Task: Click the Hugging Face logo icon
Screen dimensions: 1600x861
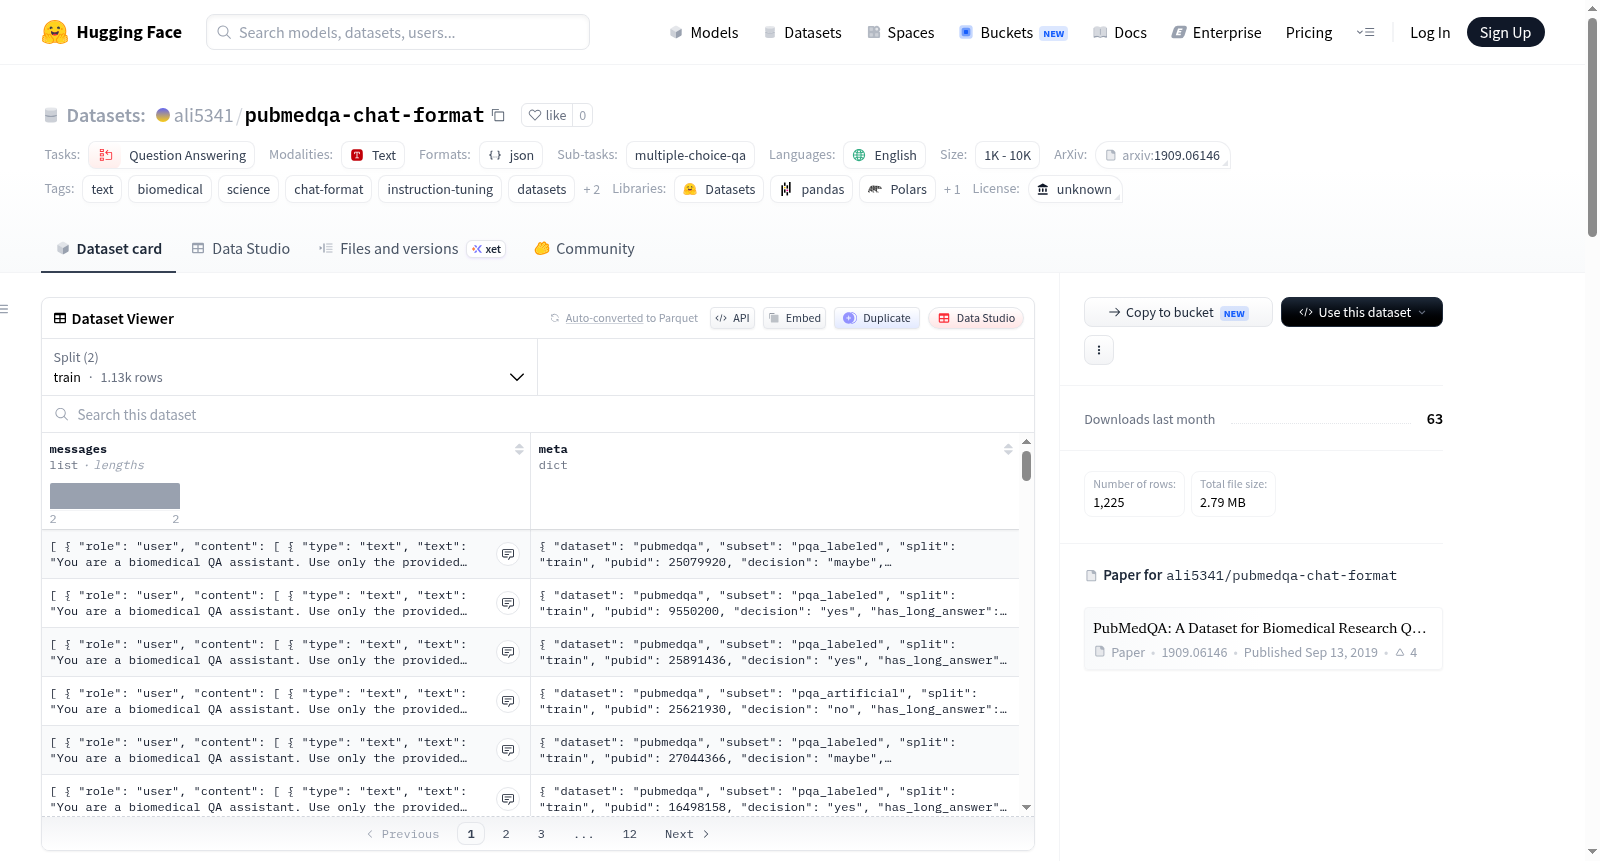Action: point(55,32)
